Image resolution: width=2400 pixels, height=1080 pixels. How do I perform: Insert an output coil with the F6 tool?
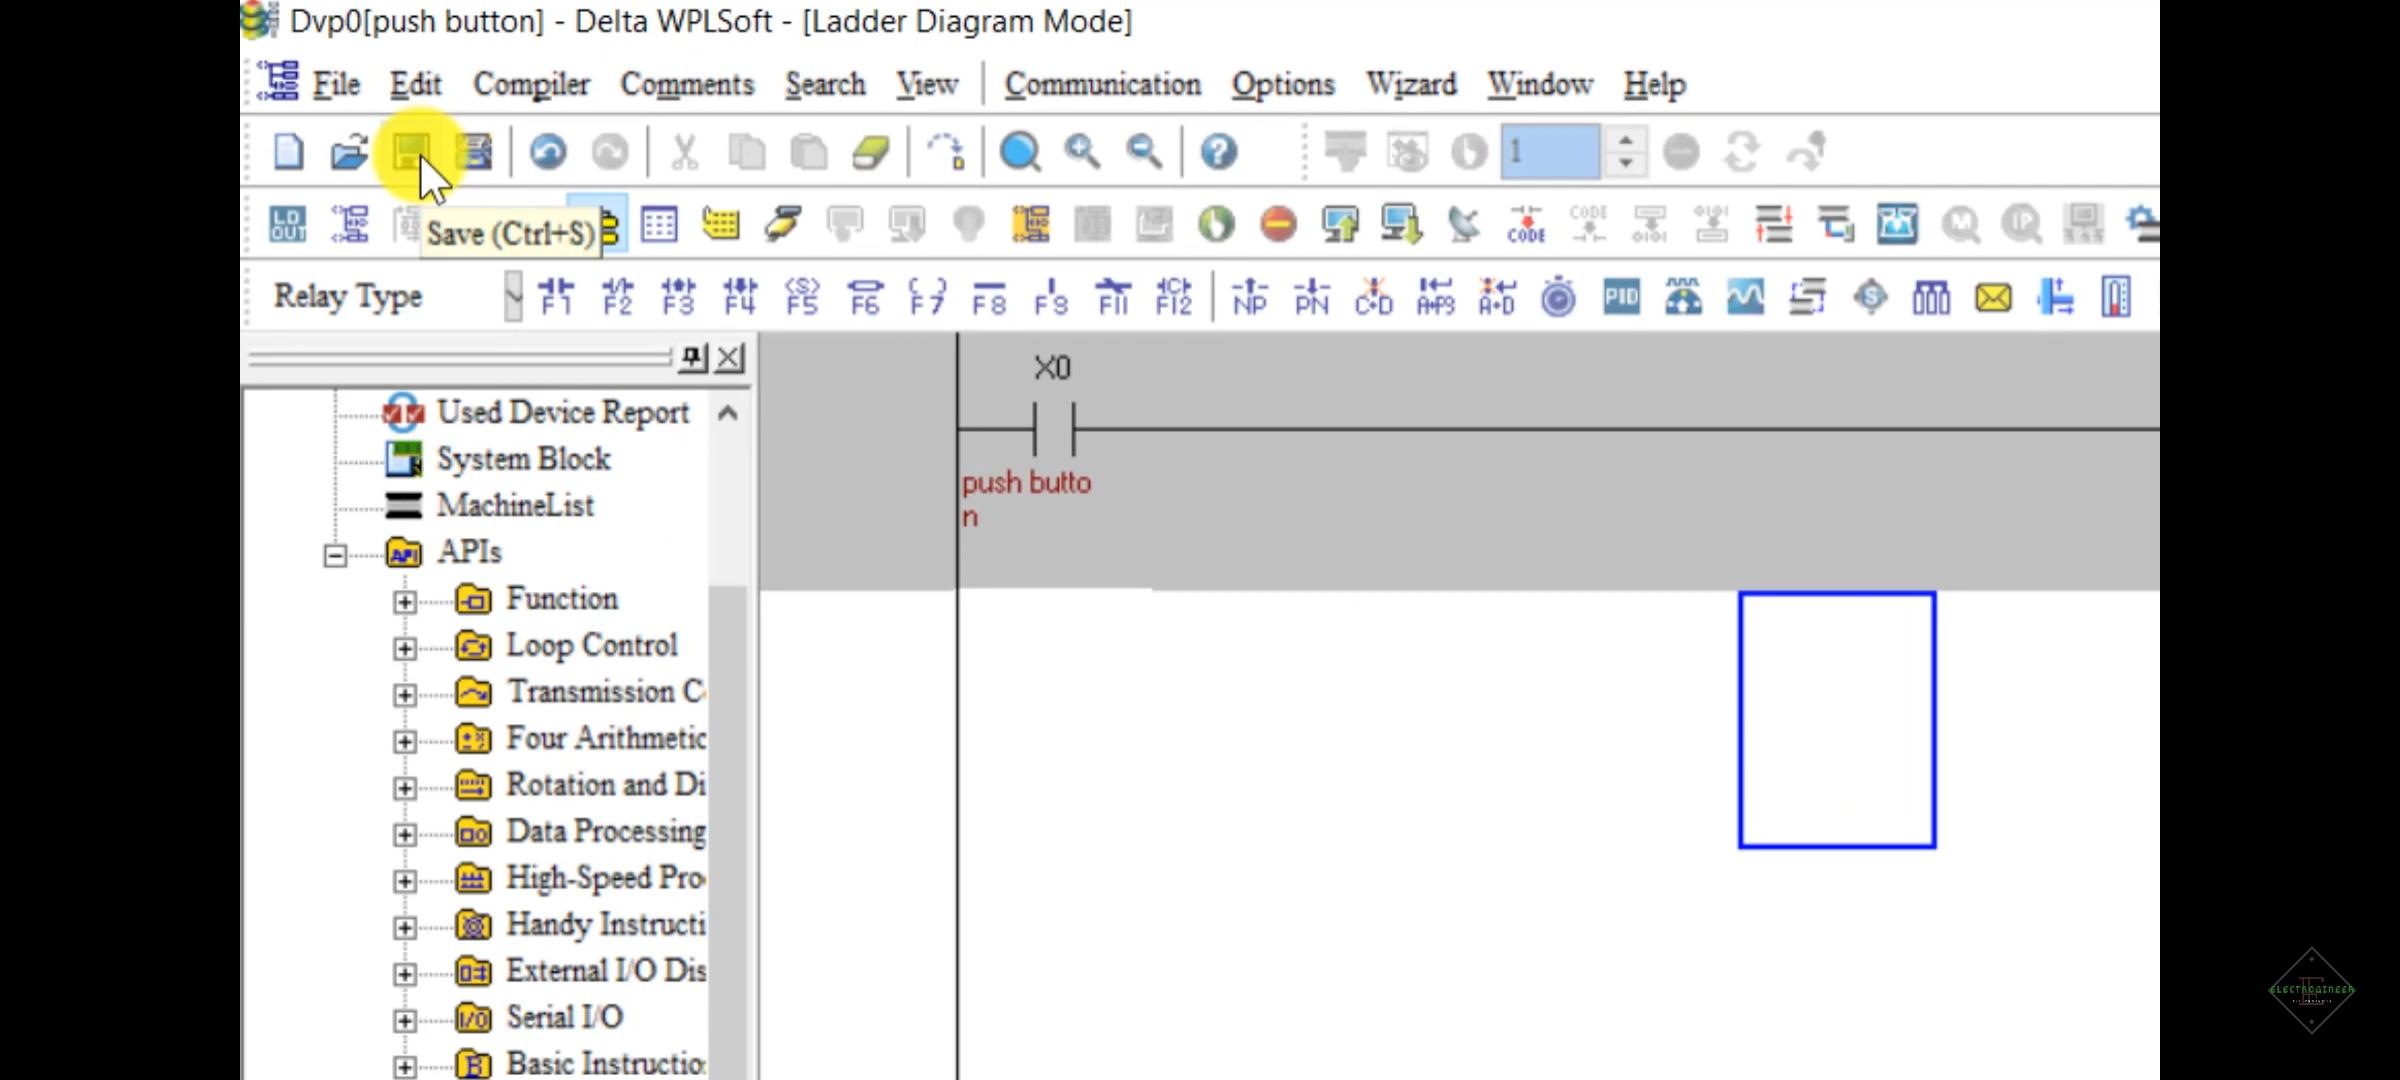click(866, 295)
